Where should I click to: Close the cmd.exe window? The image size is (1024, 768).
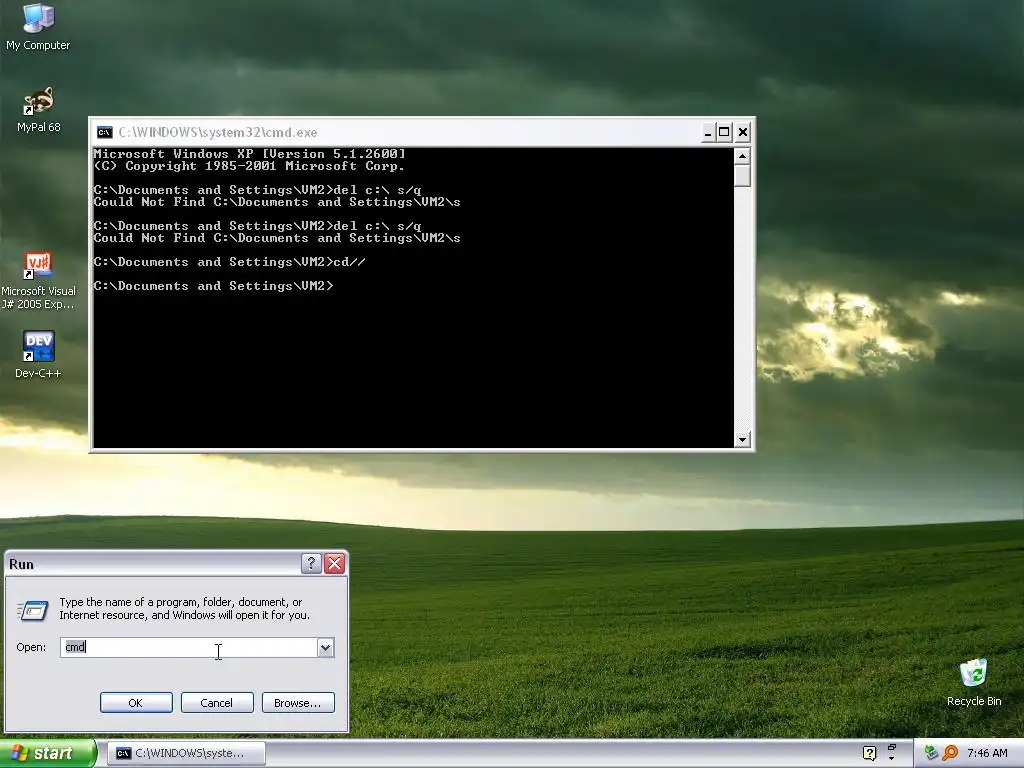tap(743, 133)
